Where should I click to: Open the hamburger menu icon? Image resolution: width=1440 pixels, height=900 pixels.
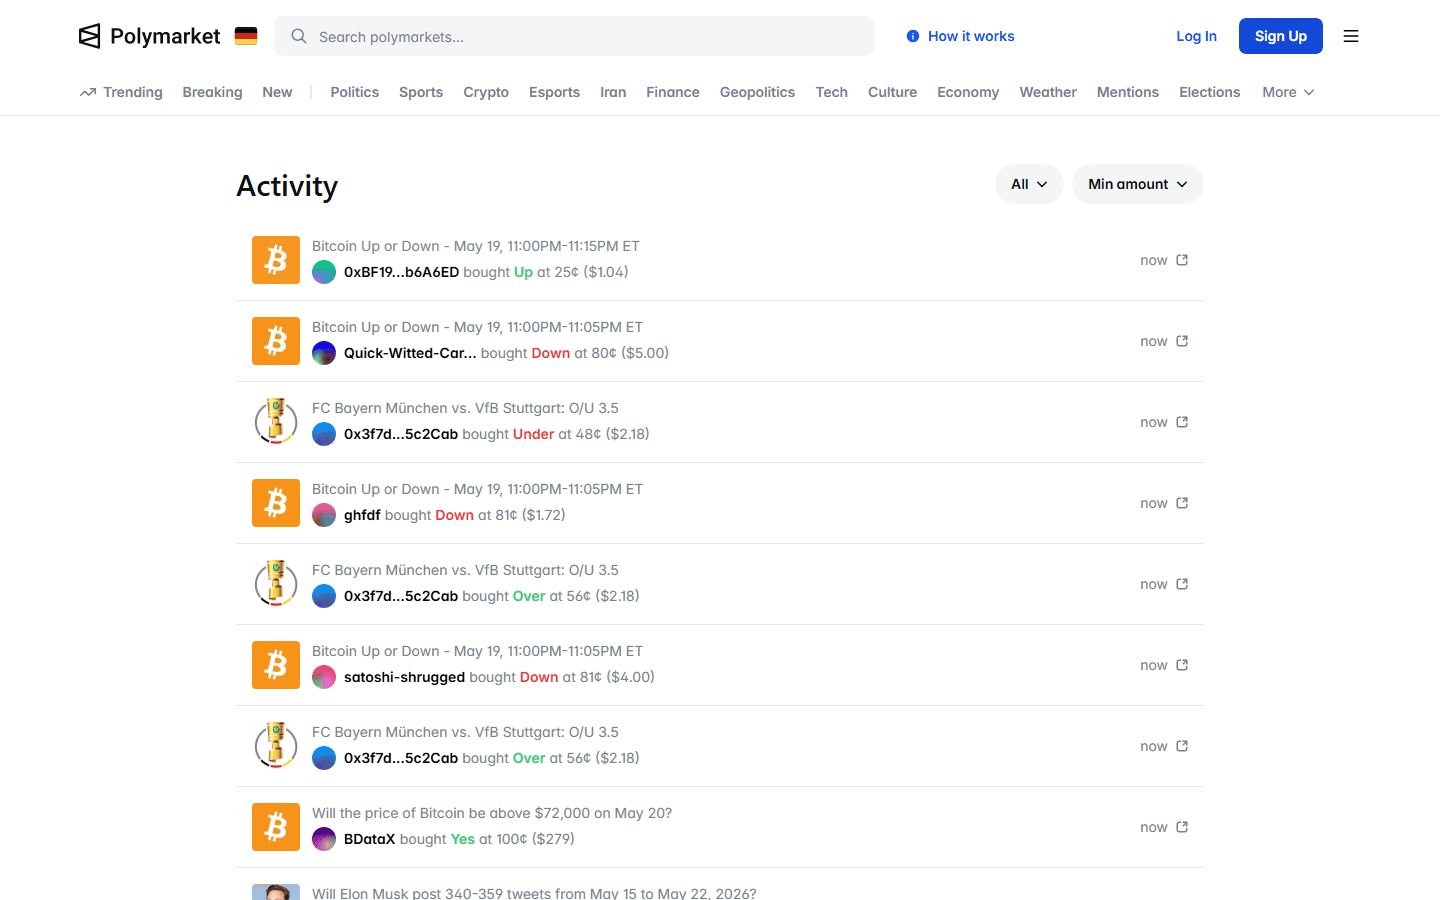coord(1351,36)
